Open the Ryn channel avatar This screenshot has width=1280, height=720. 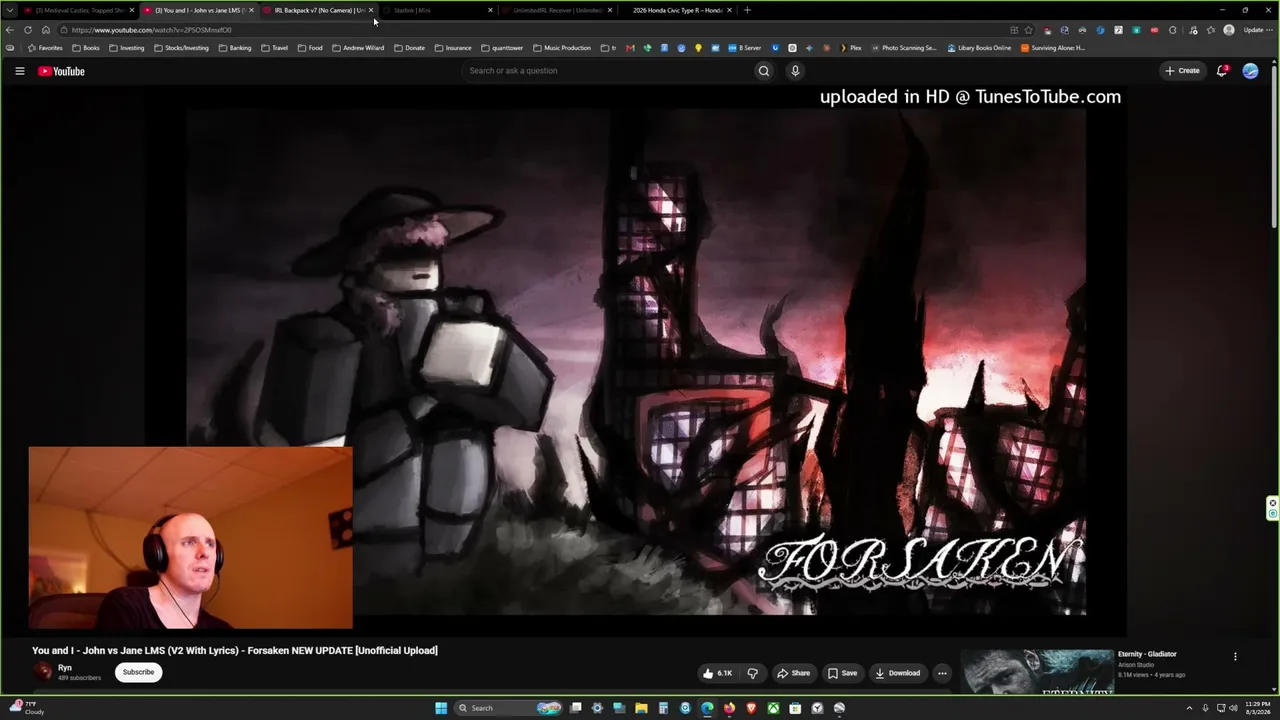[43, 672]
